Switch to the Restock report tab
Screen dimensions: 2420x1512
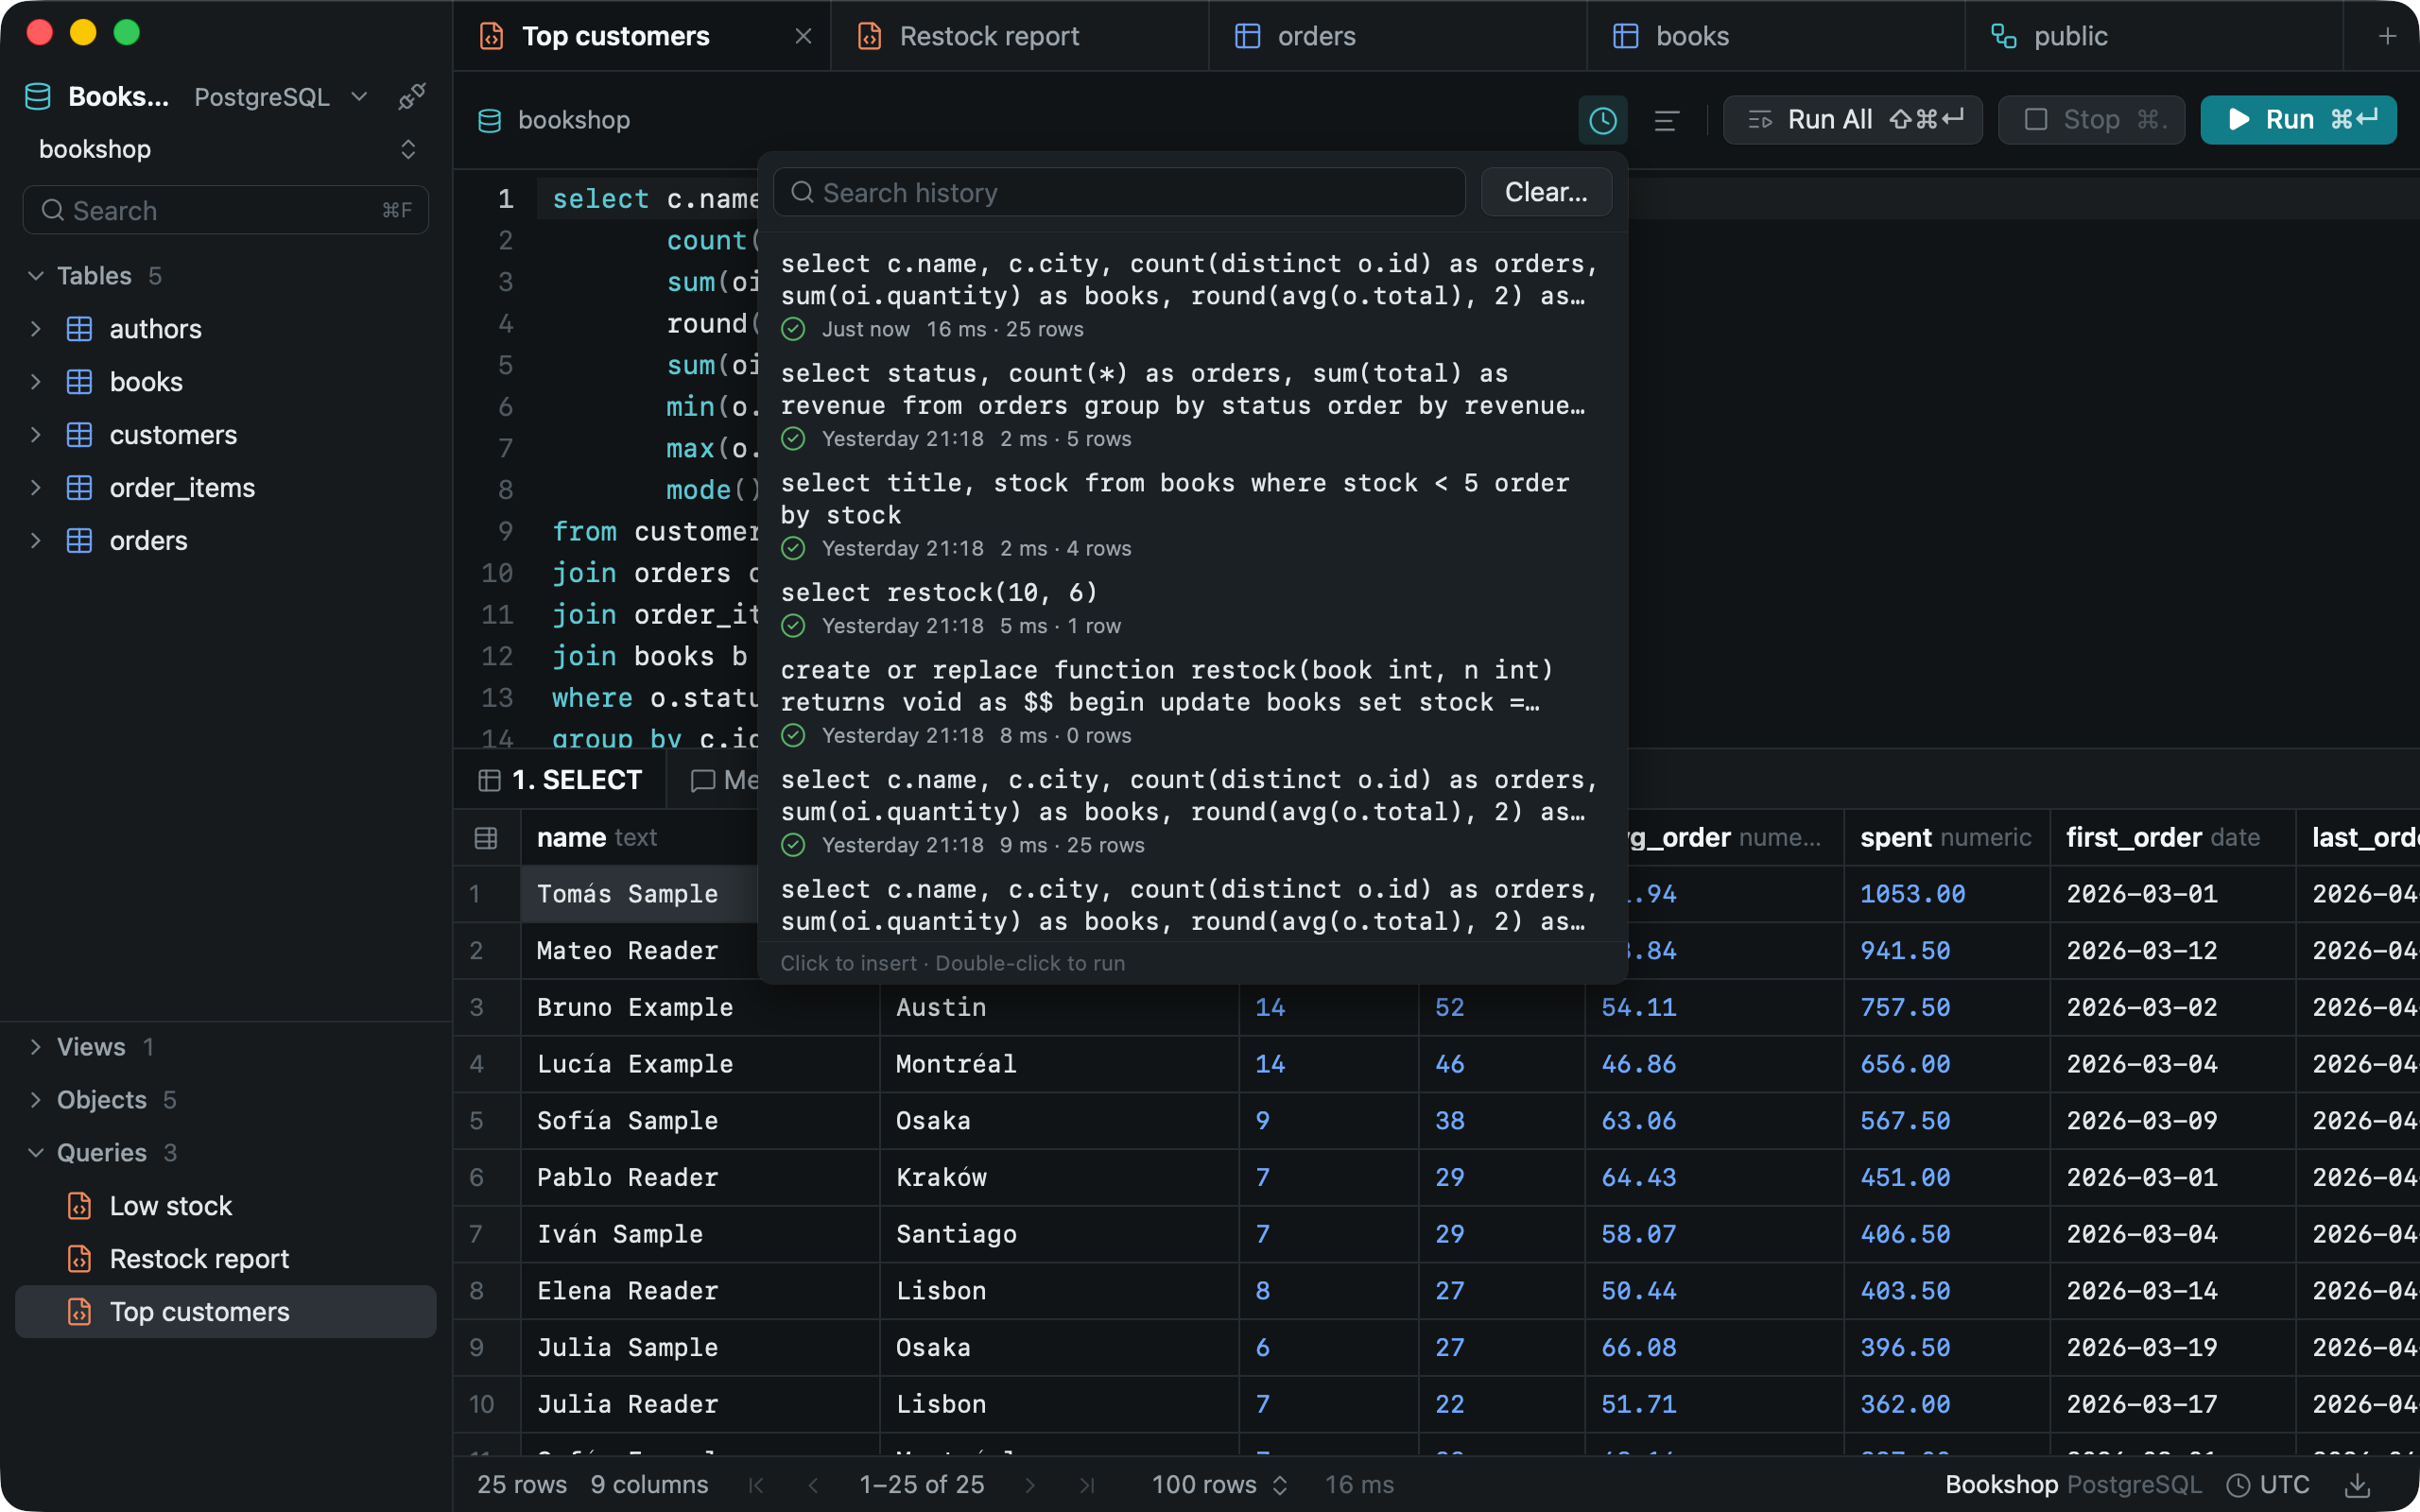(1019, 36)
